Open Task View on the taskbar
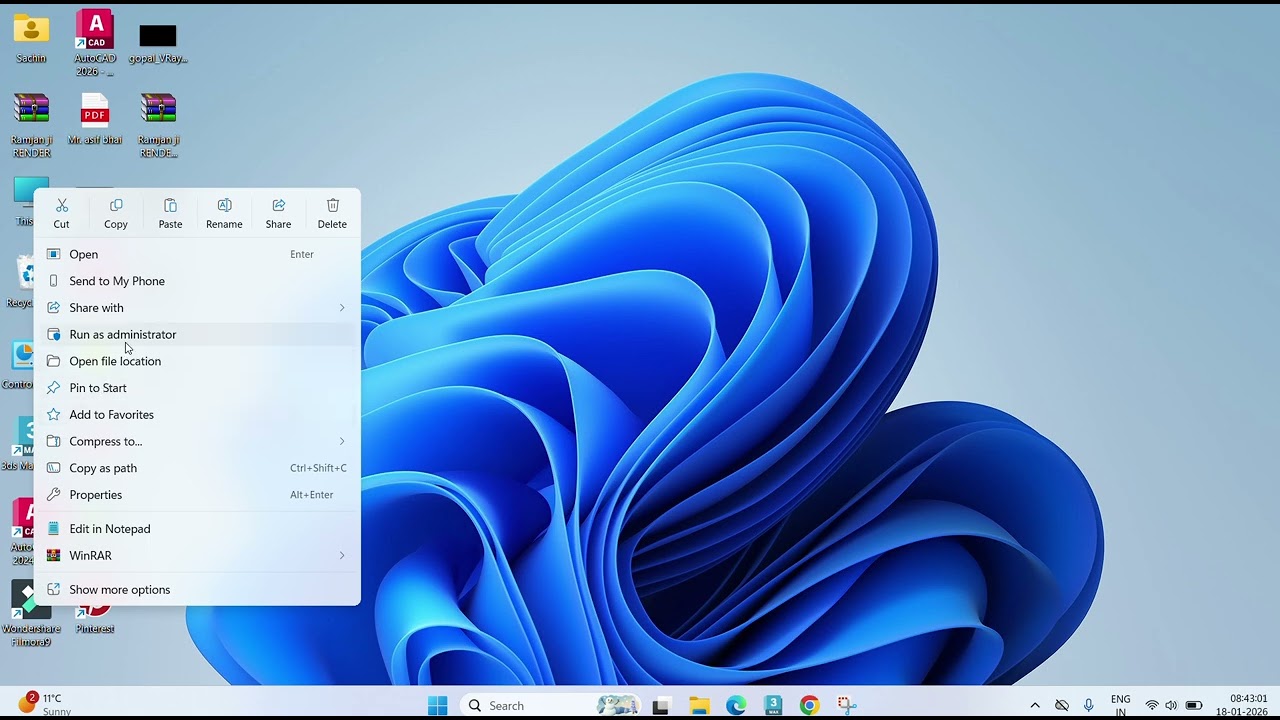1280x720 pixels. (660, 705)
